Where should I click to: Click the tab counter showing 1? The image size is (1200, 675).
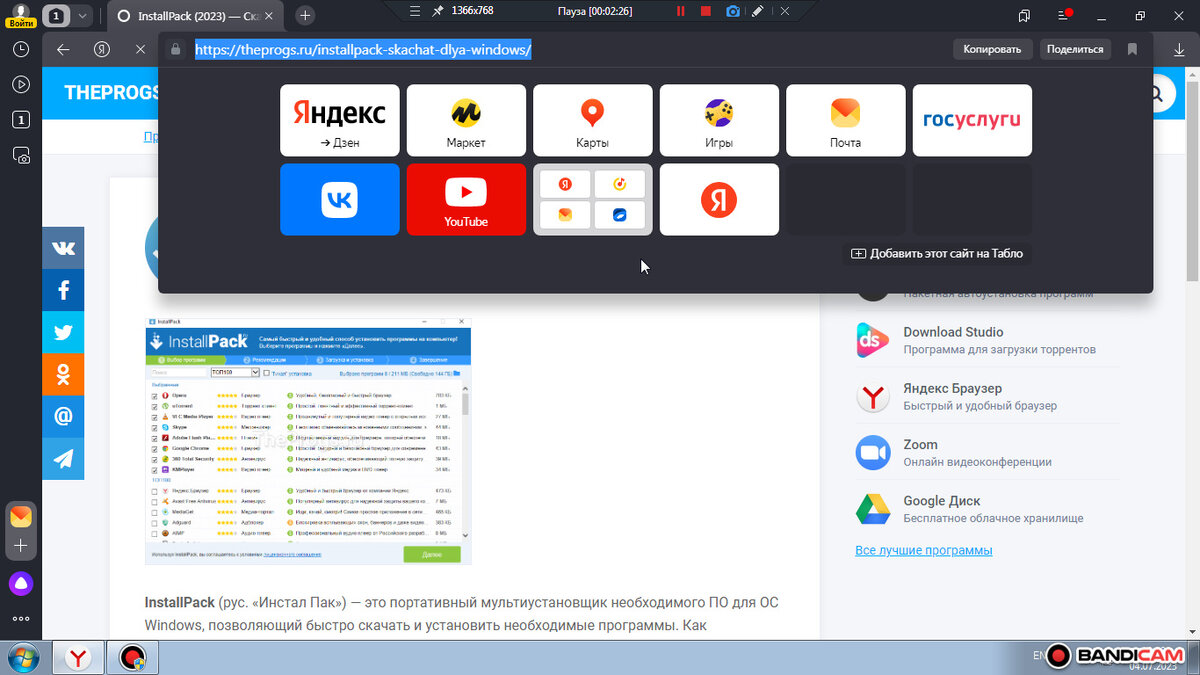57,16
